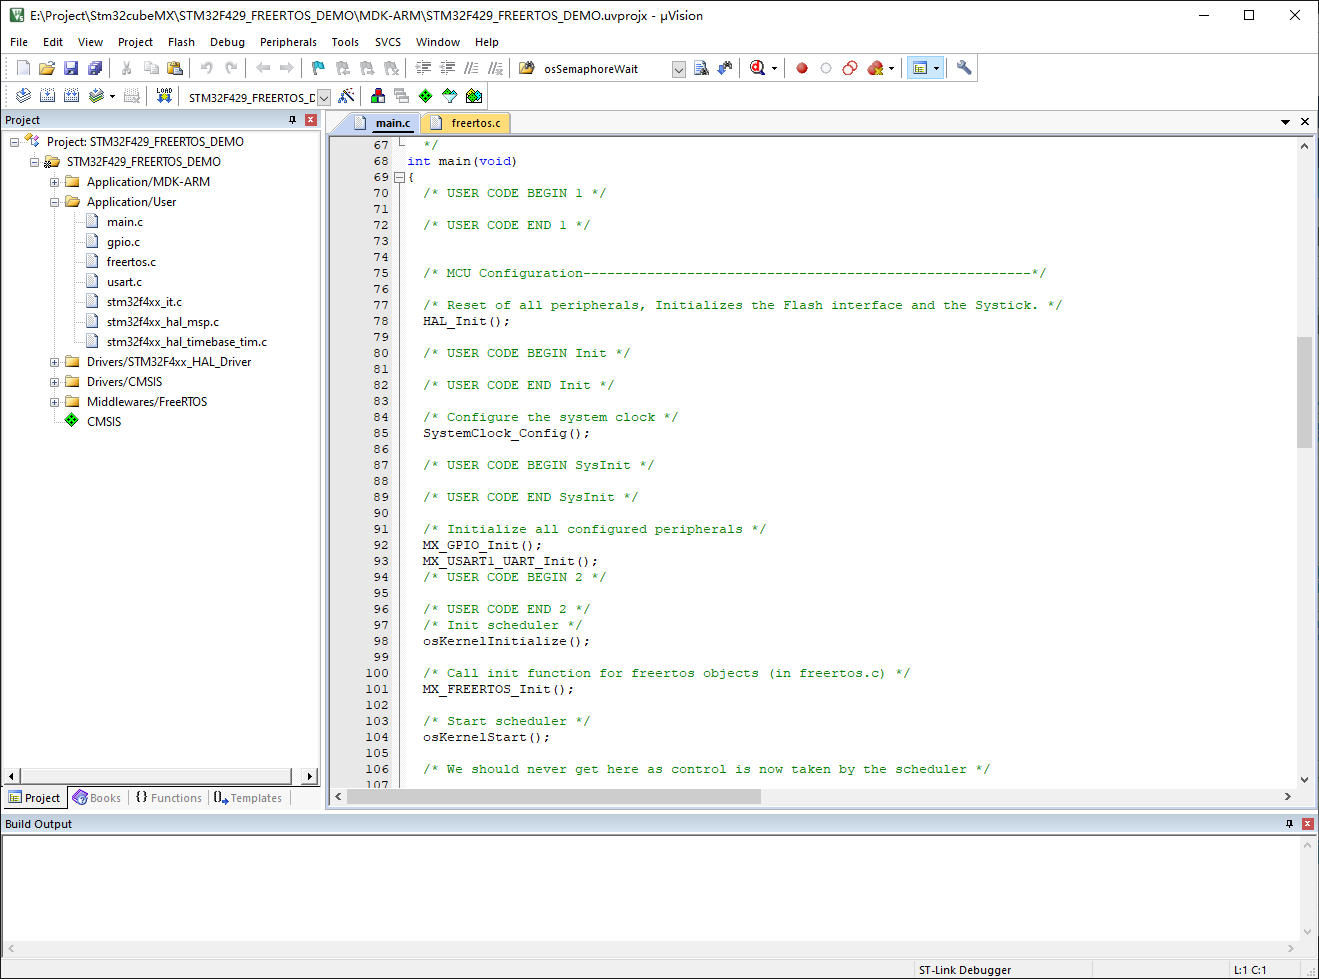Comment selection icon
Image resolution: width=1319 pixels, height=979 pixels.
pos(471,68)
